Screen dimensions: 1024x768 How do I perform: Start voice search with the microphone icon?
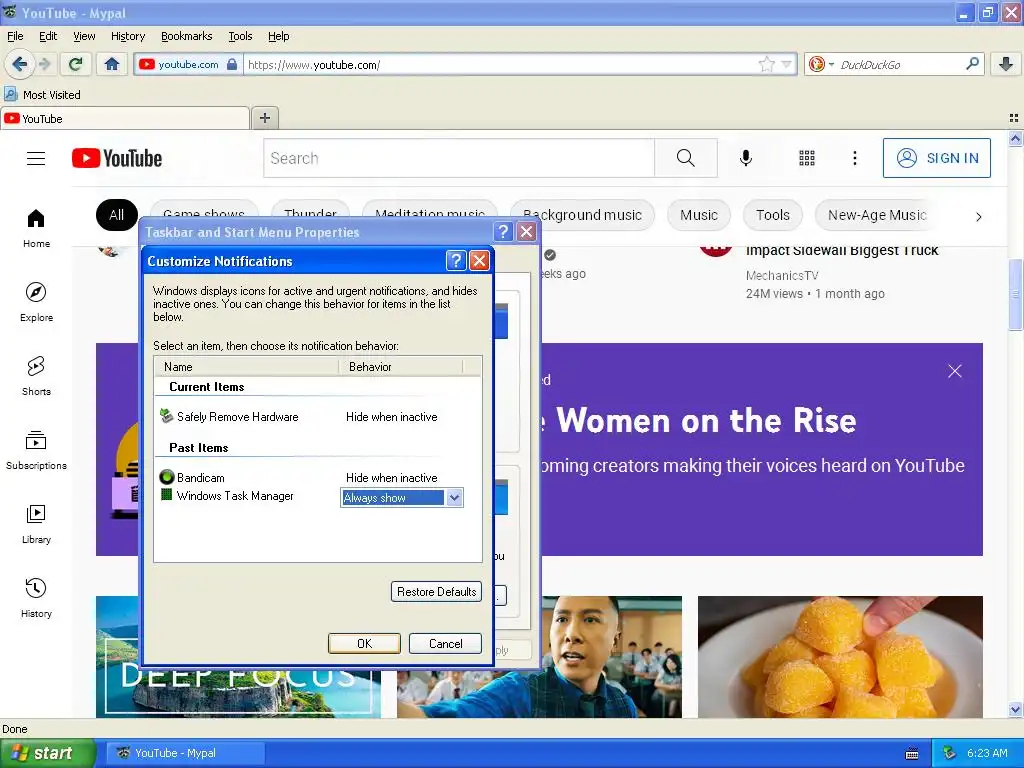click(x=746, y=158)
